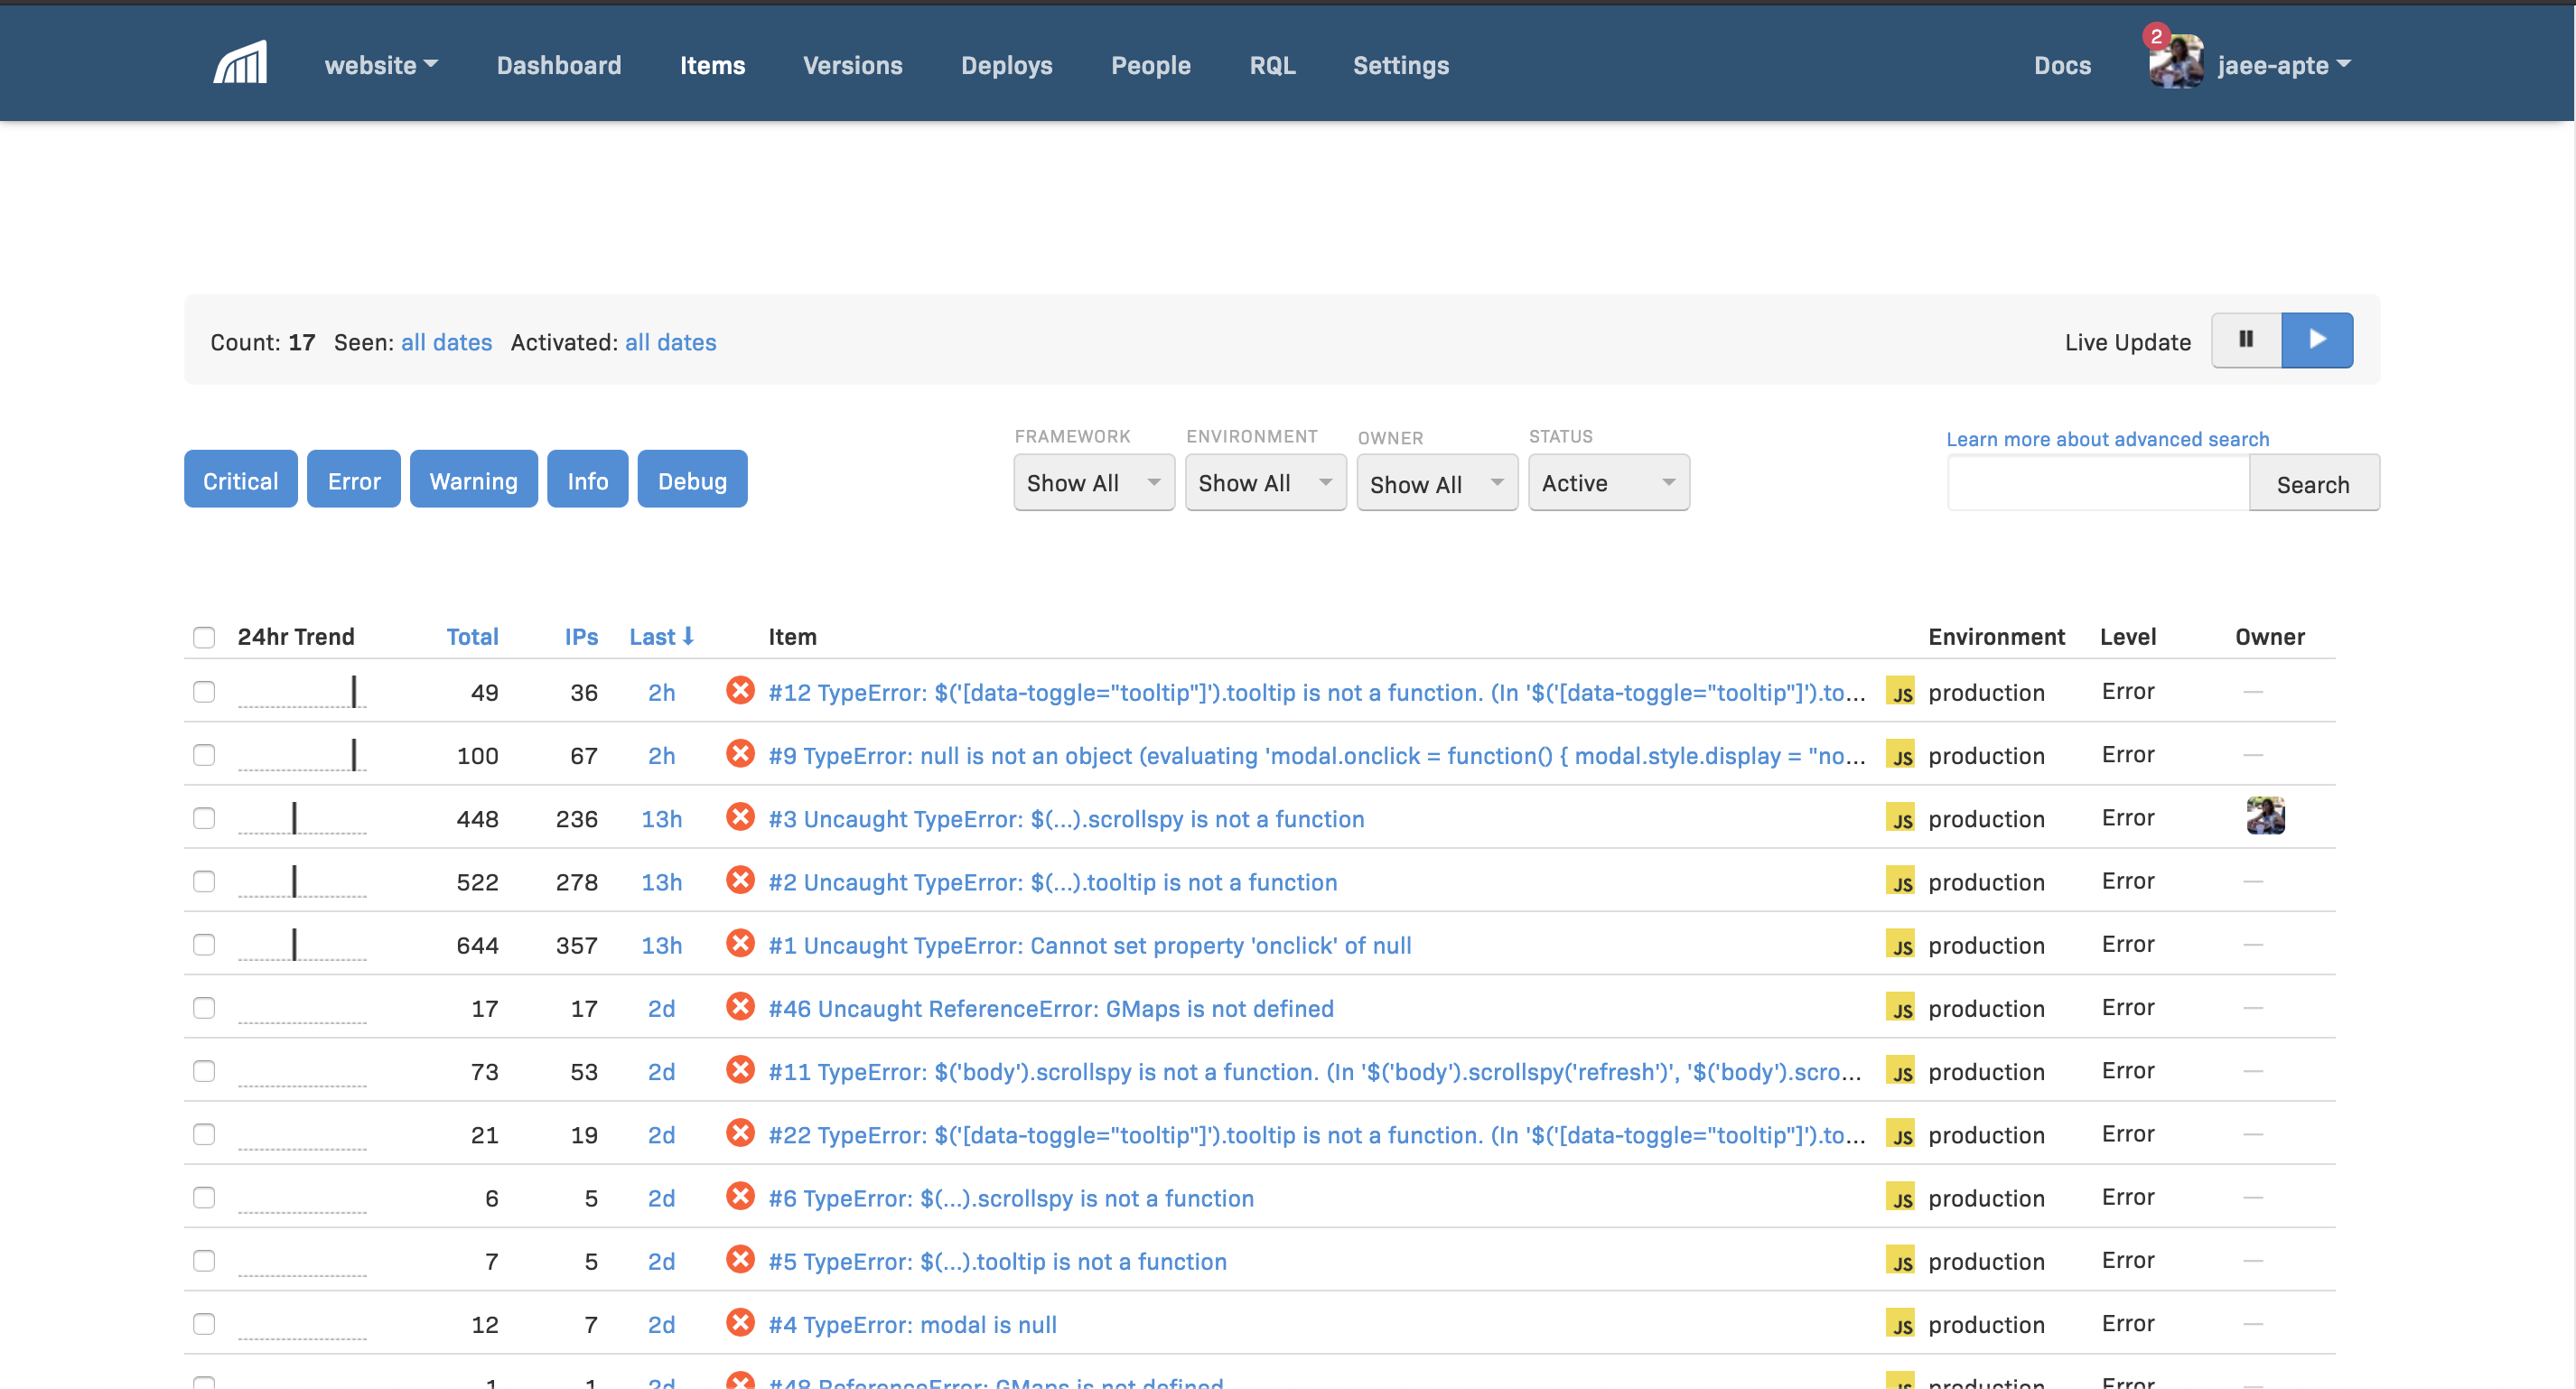Resume live update with play button
The height and width of the screenshot is (1389, 2576).
[x=2317, y=340]
